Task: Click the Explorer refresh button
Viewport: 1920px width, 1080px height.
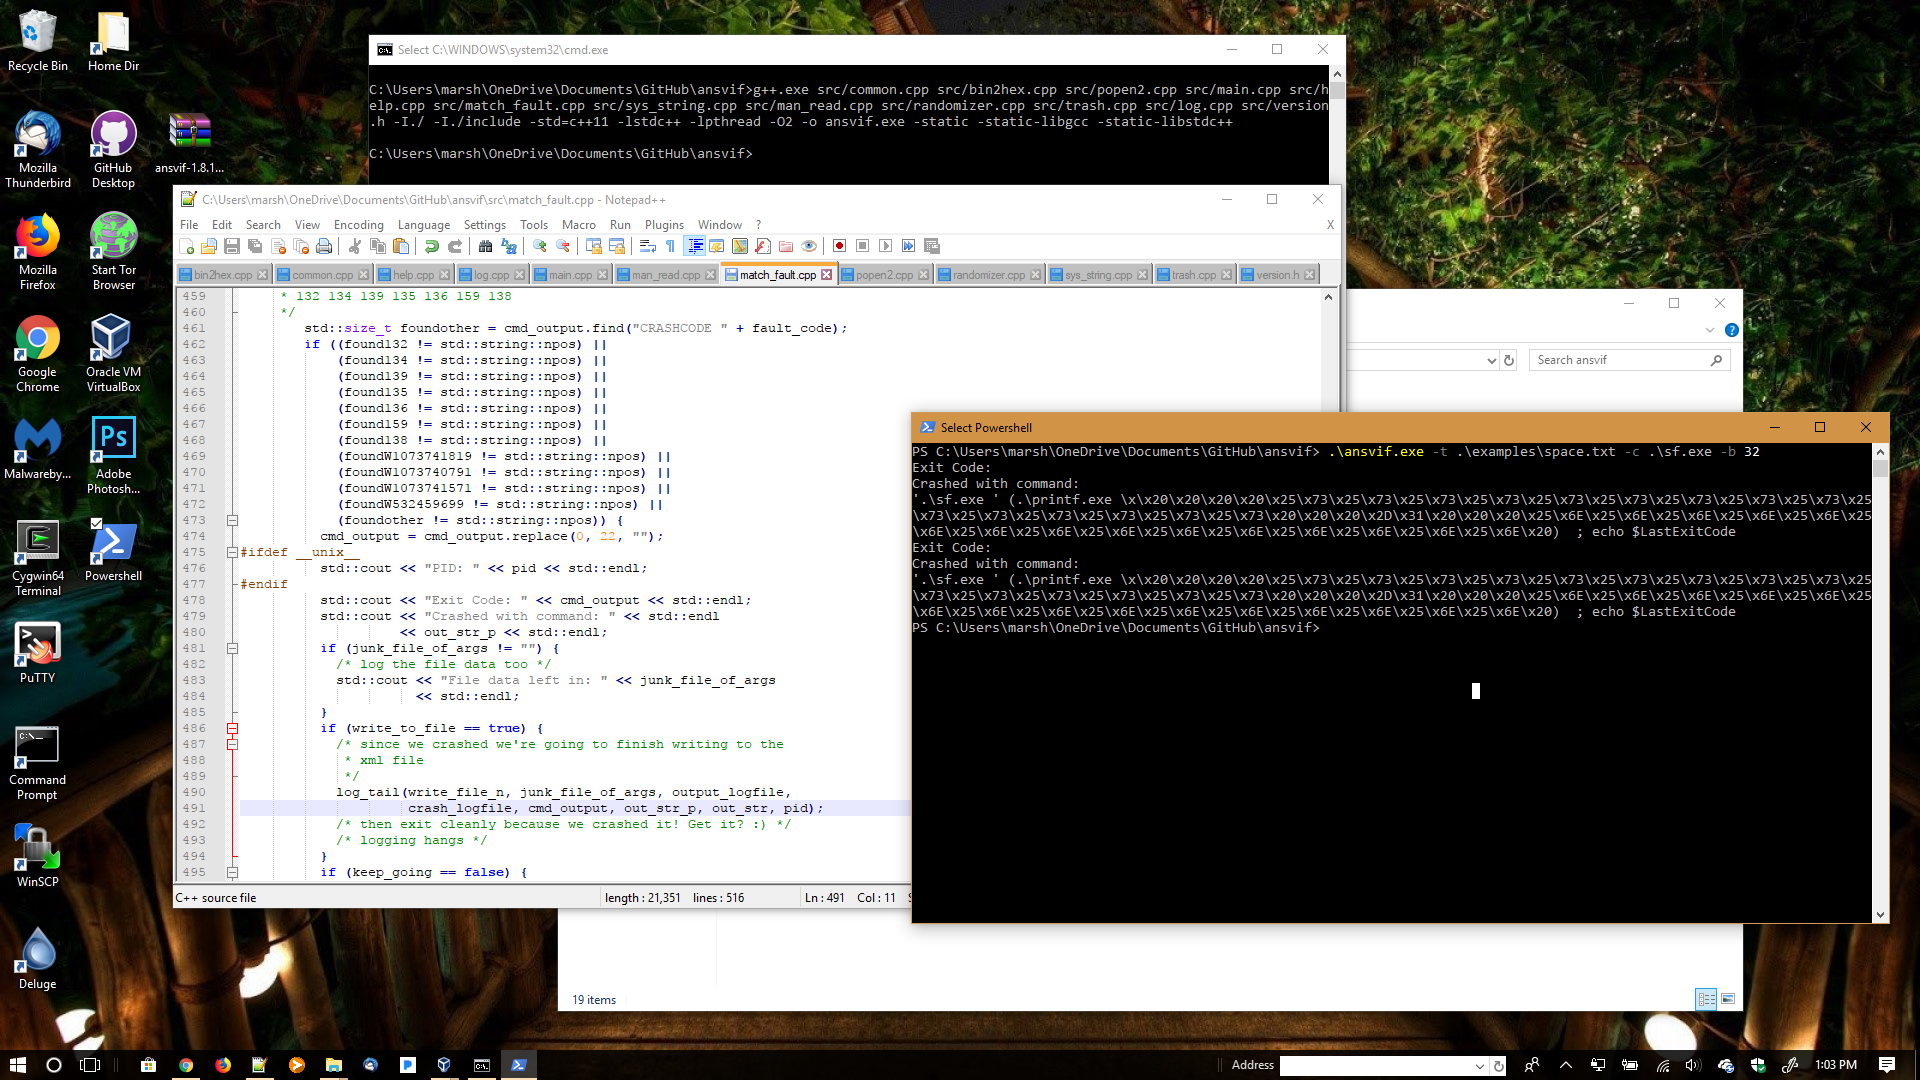Action: click(1509, 361)
